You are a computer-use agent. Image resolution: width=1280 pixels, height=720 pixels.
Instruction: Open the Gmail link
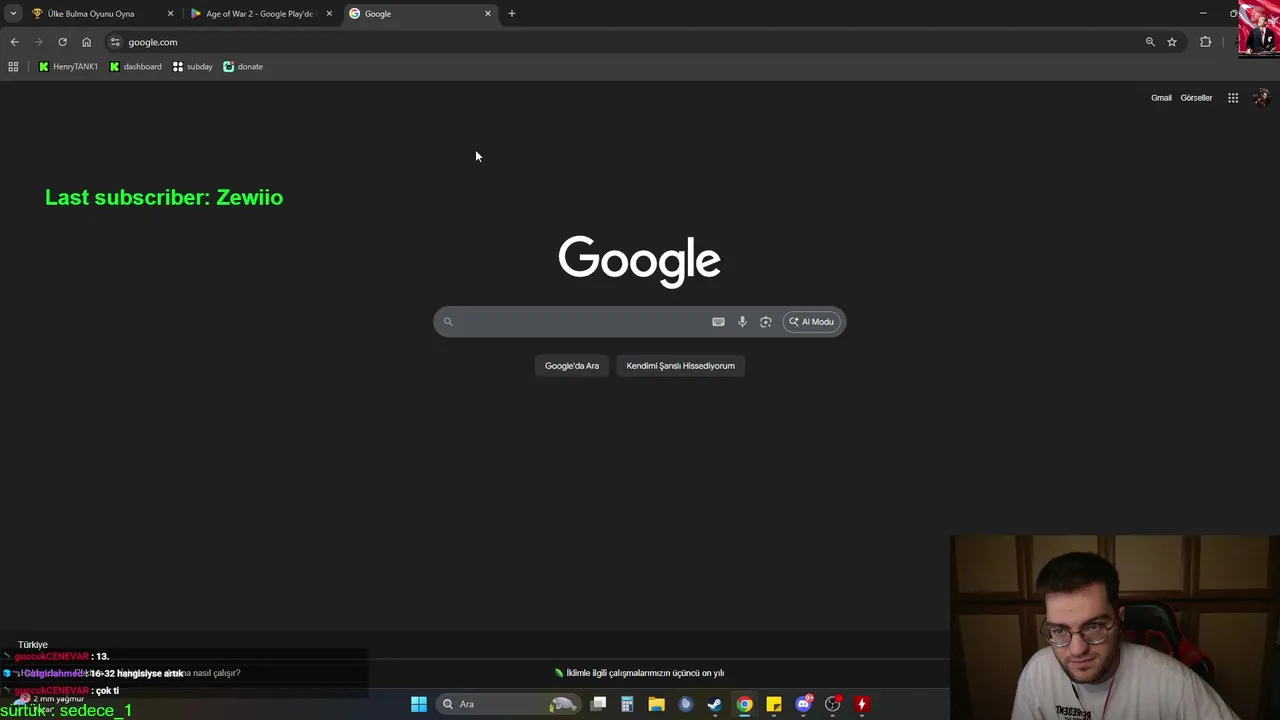1161,98
